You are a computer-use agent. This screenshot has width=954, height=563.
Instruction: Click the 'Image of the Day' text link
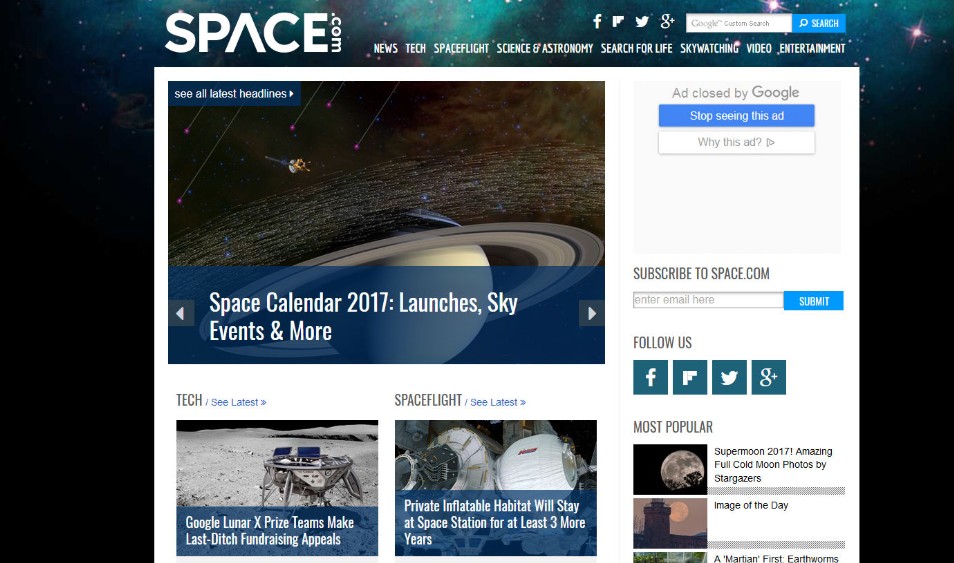coord(751,505)
